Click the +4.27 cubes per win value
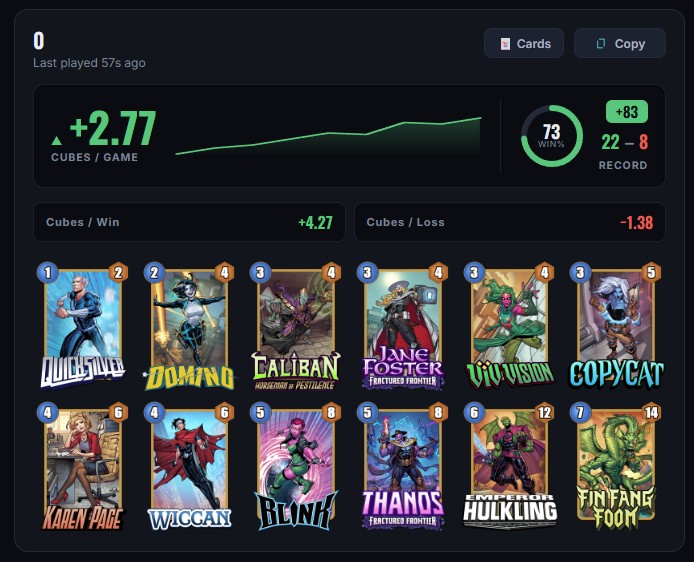Screen dimensions: 694x562 [316, 223]
